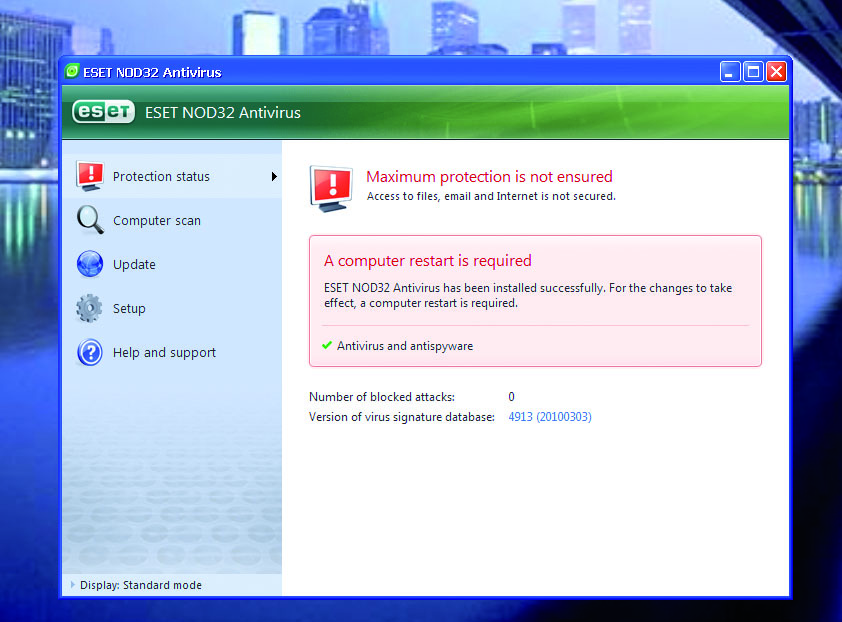Screen dimensions: 842x622
Task: Change Display: Standard mode setting
Action: tap(141, 585)
